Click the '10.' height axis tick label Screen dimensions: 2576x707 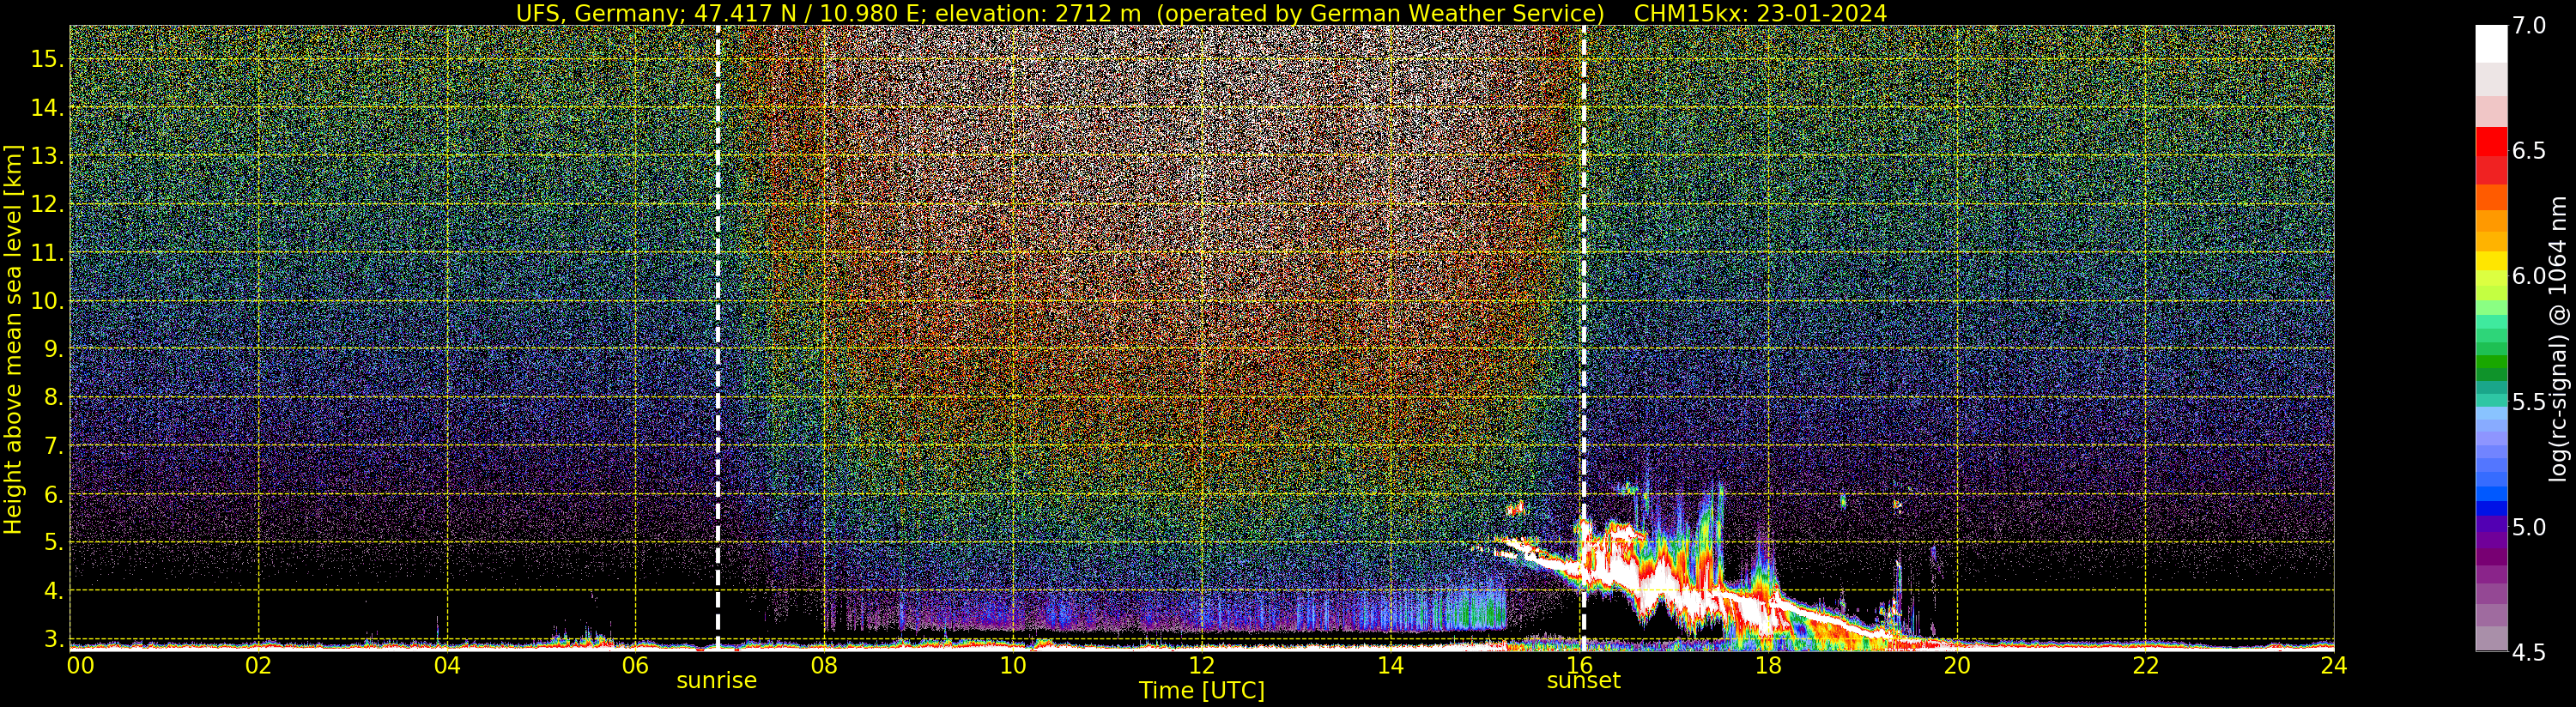pyautogui.click(x=47, y=301)
